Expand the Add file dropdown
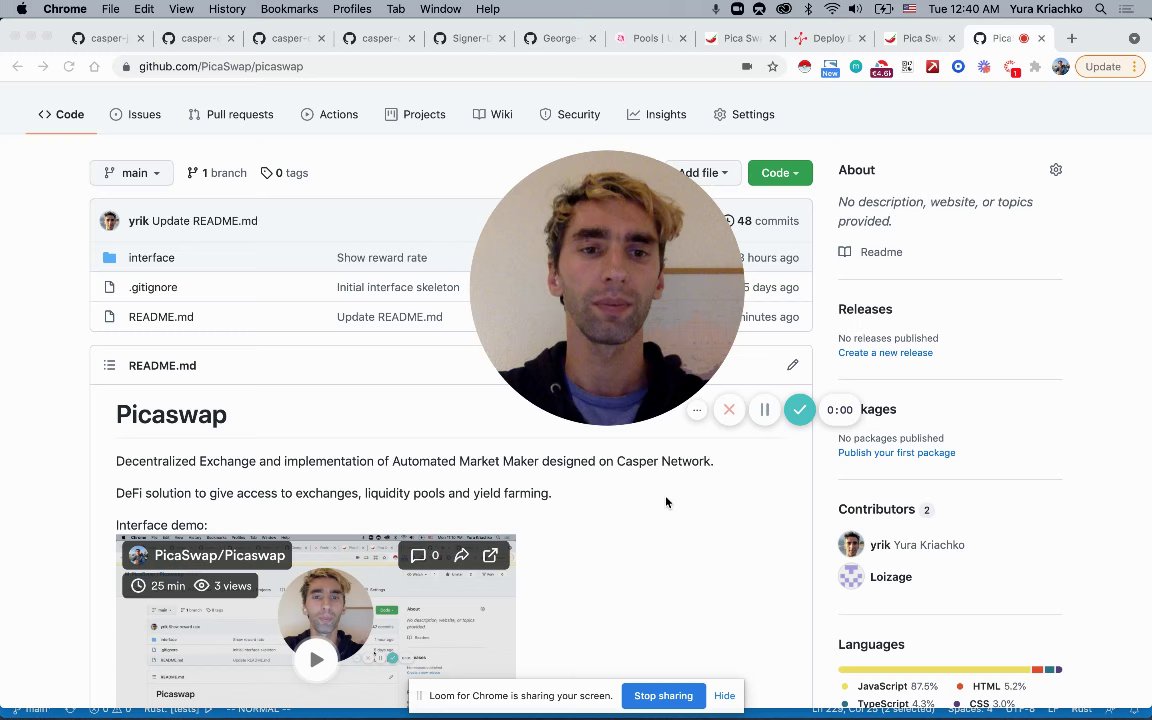Viewport: 1152px width, 720px height. [x=704, y=173]
